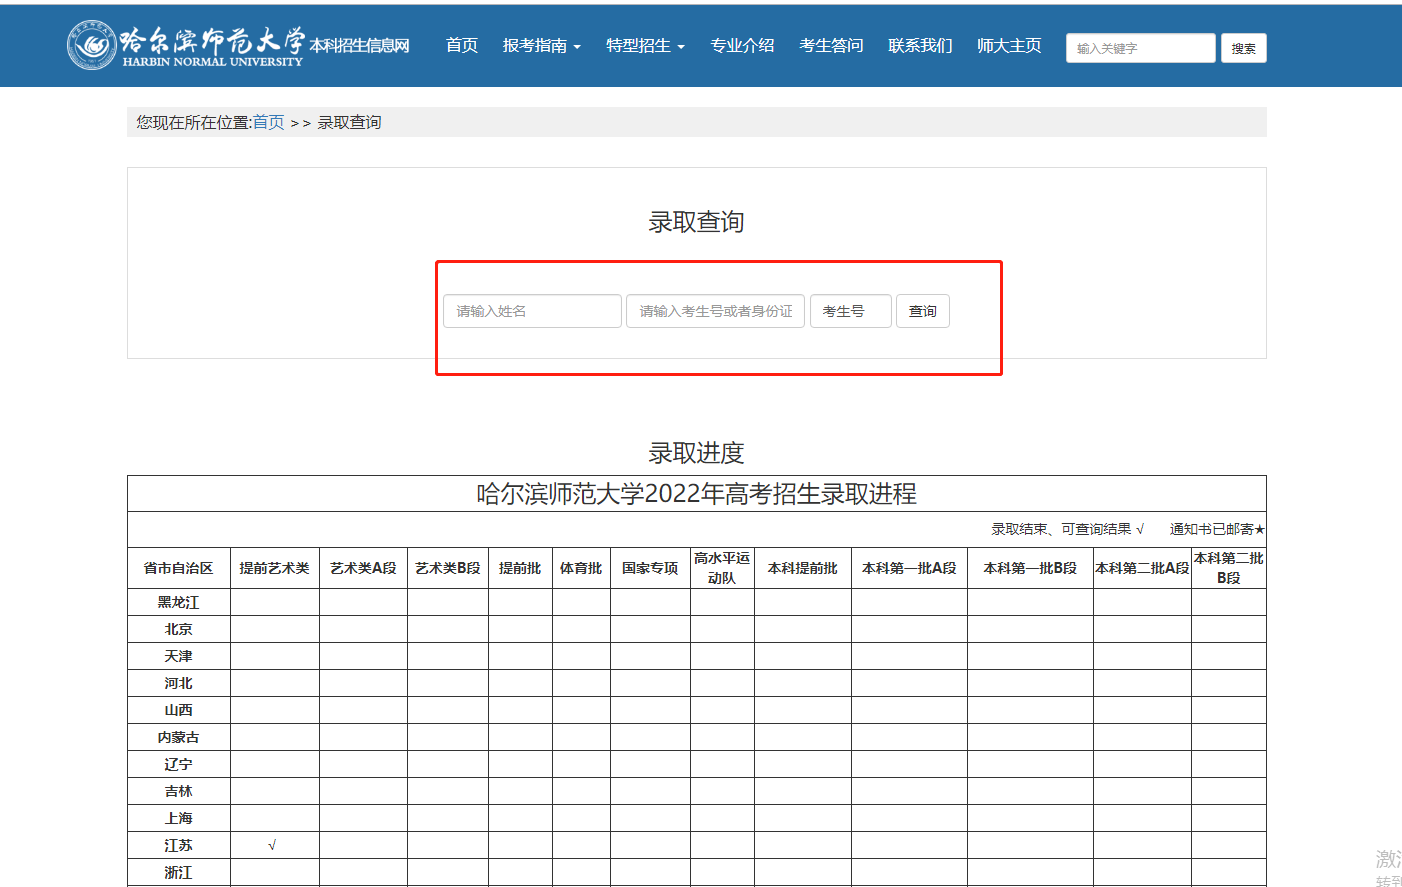This screenshot has height=887, width=1402.
Task: Click the 录取查询 page heading
Action: (696, 222)
